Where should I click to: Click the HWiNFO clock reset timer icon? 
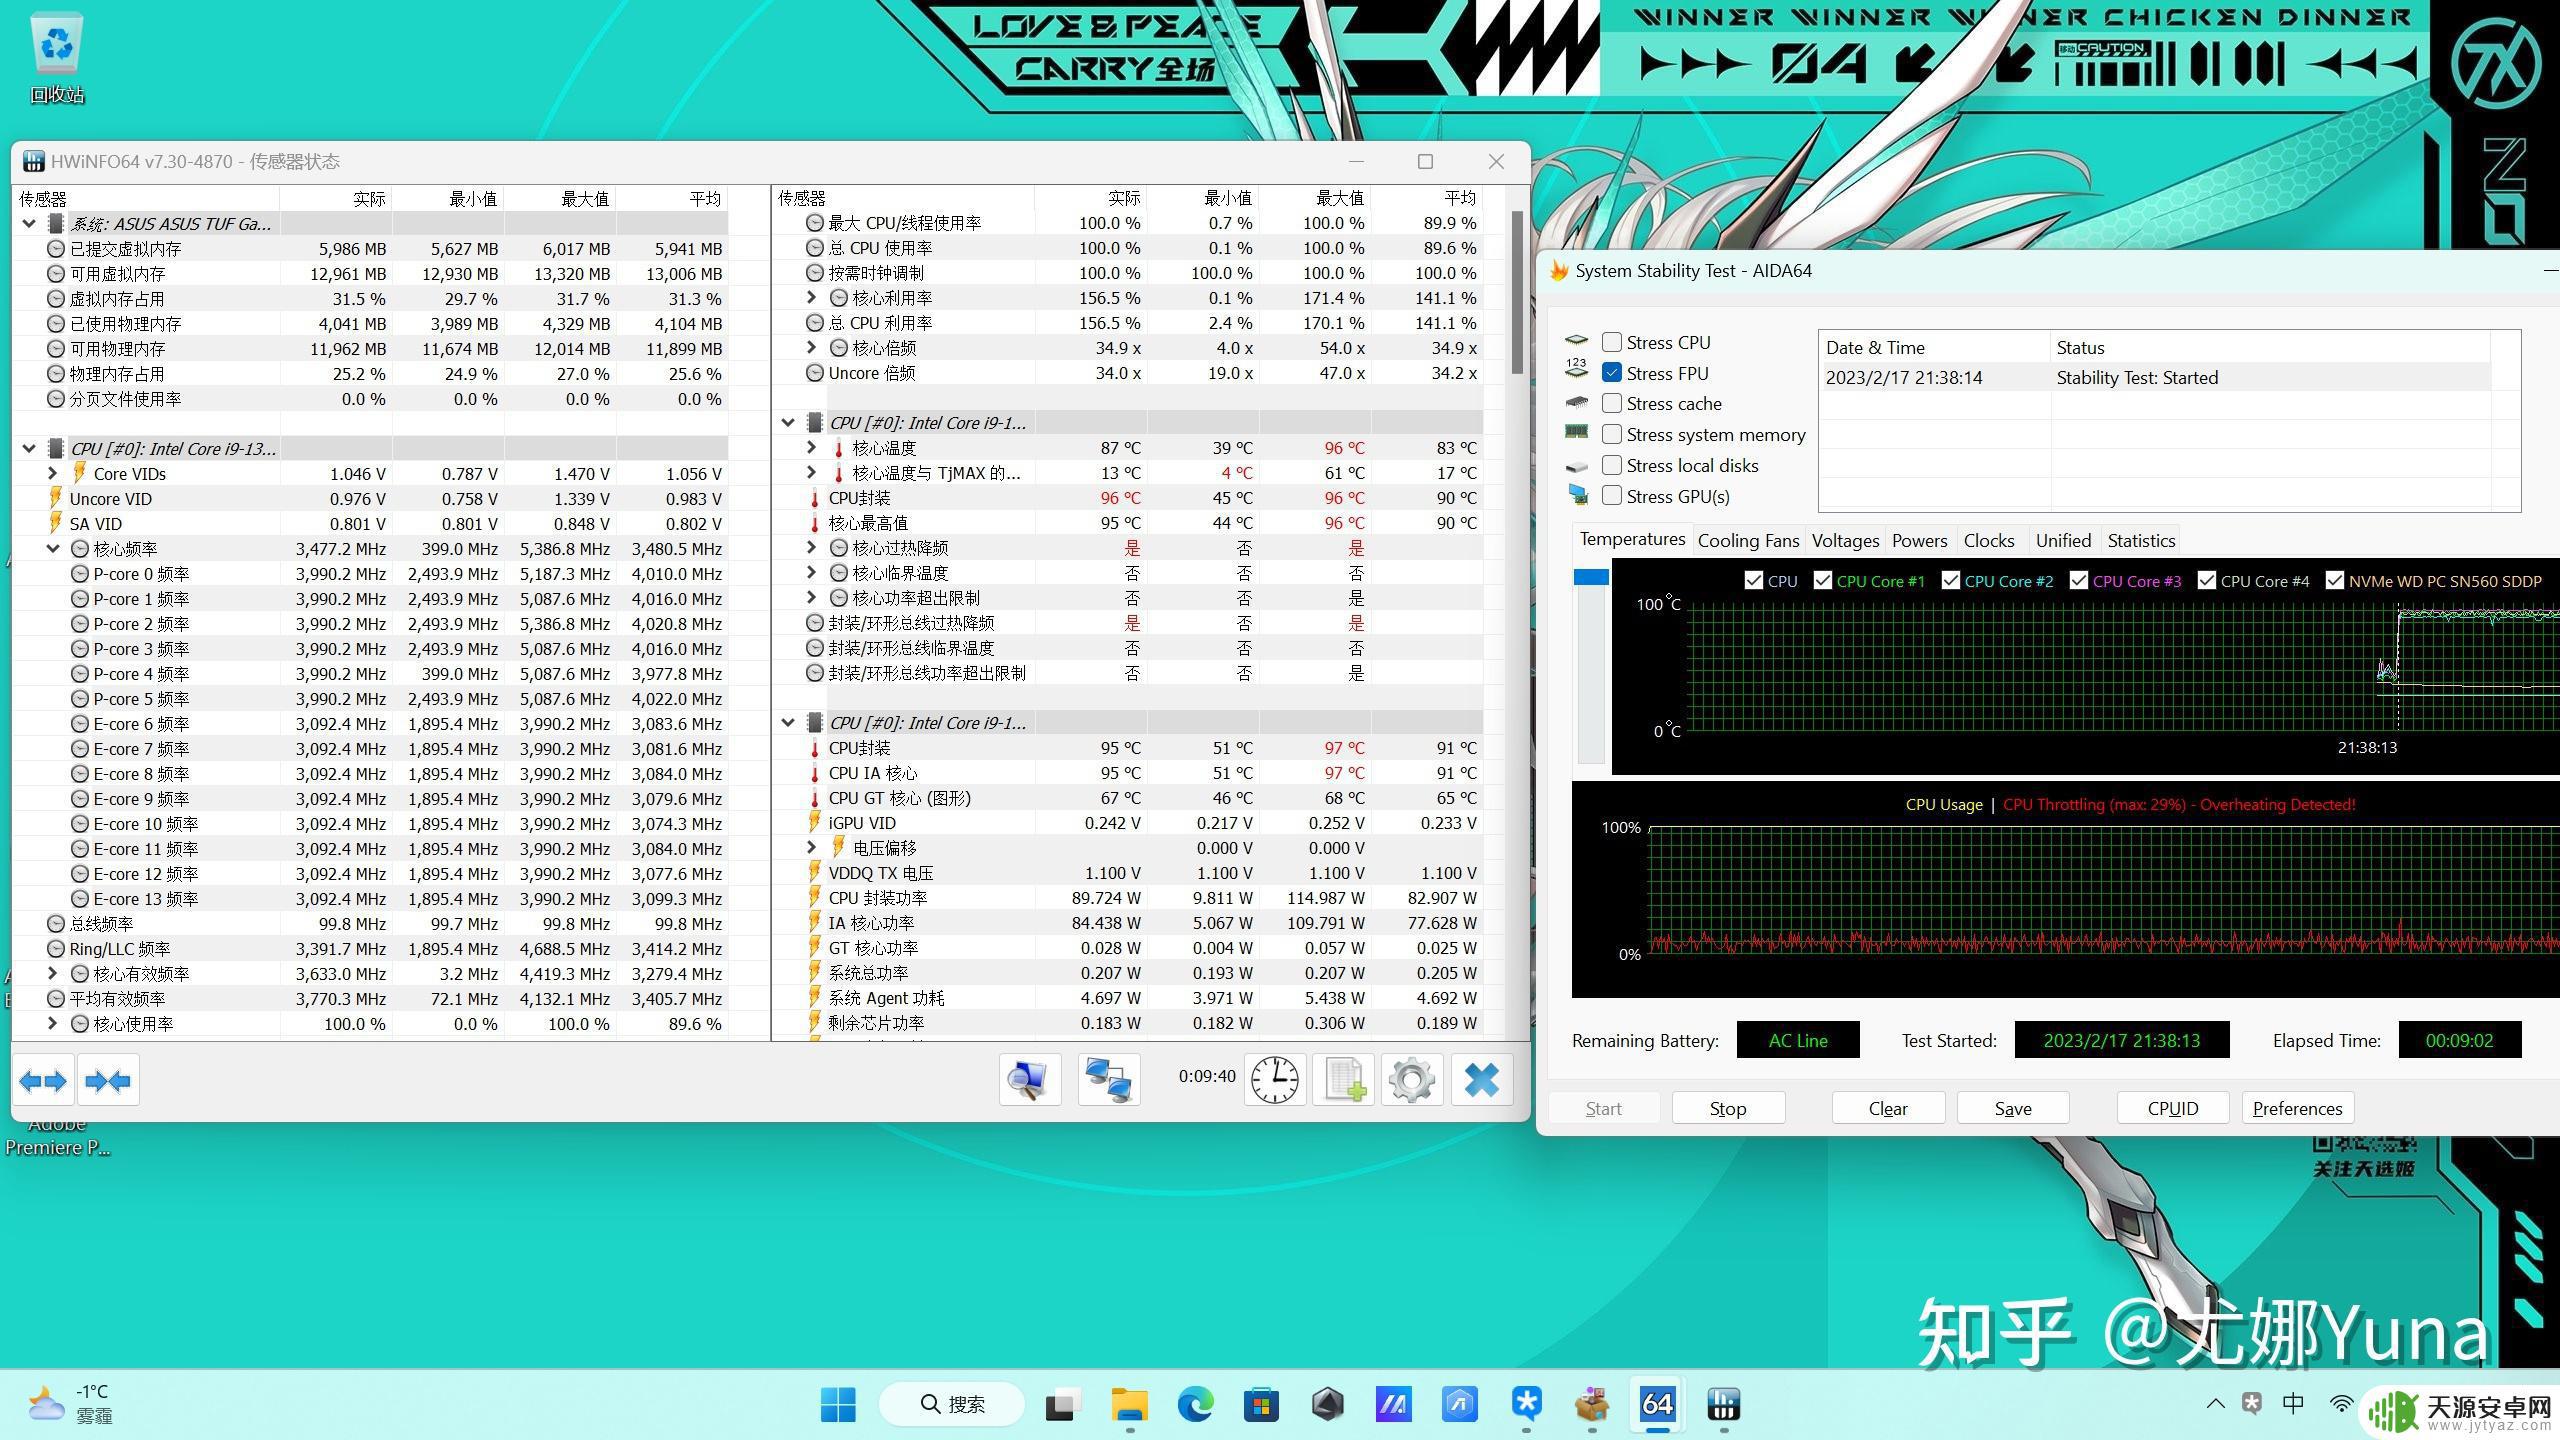[x=1274, y=1080]
